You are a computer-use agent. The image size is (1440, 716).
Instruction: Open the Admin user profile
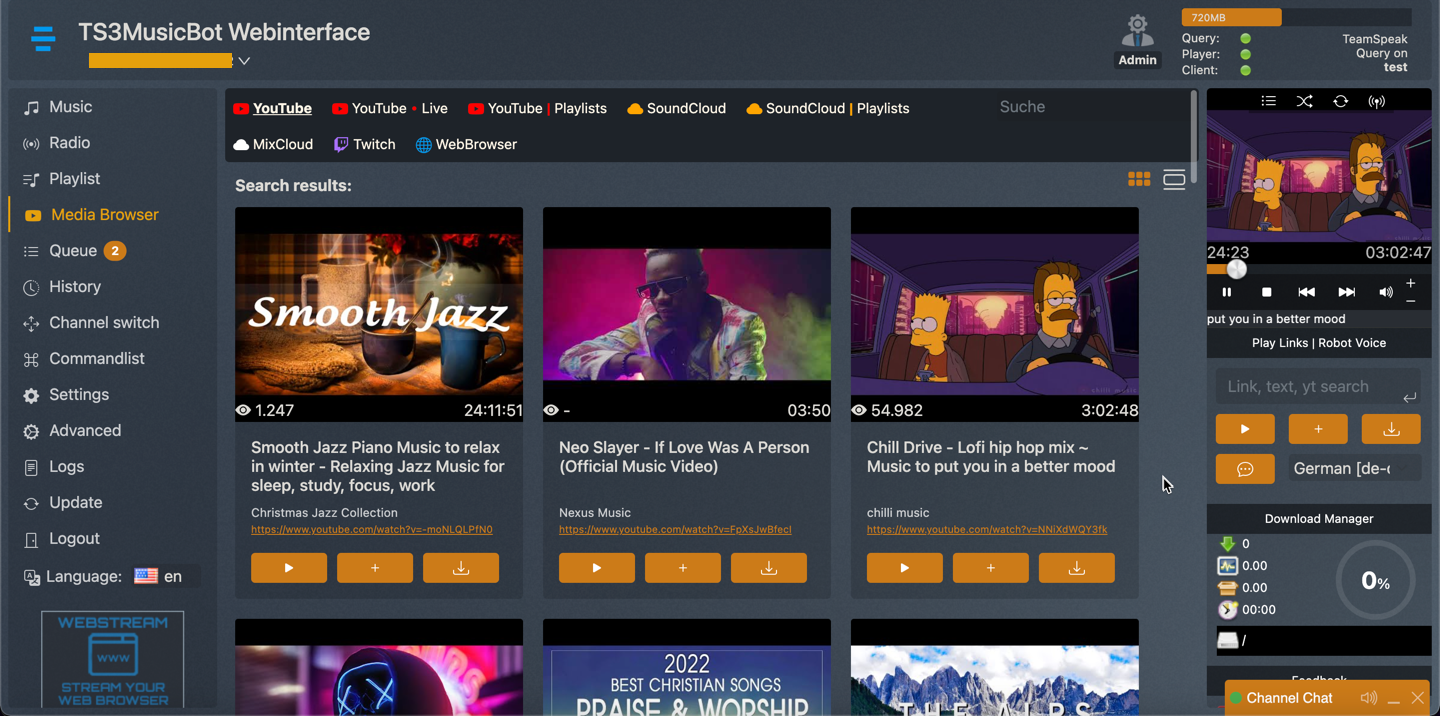click(x=1137, y=41)
